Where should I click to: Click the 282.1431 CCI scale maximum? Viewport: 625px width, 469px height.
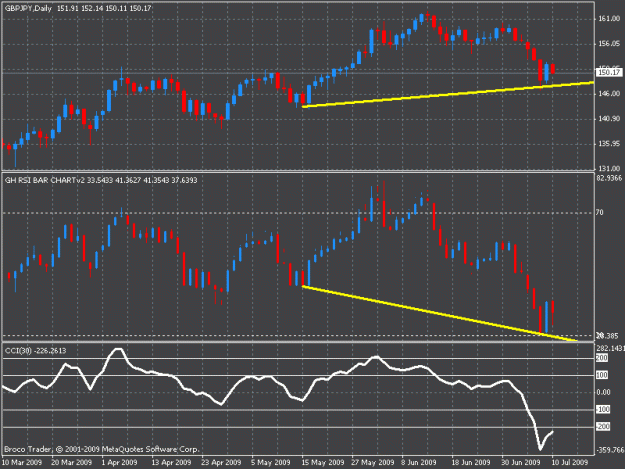point(610,348)
